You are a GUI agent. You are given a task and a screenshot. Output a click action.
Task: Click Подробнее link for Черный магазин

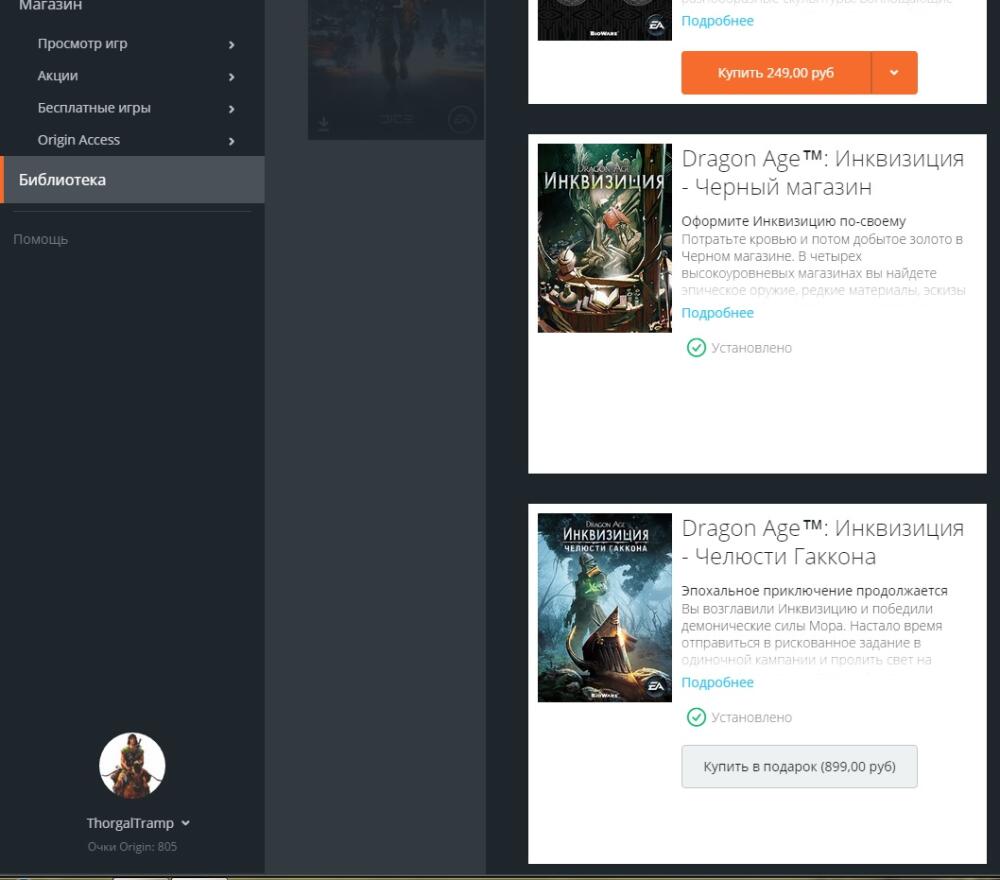pos(717,313)
